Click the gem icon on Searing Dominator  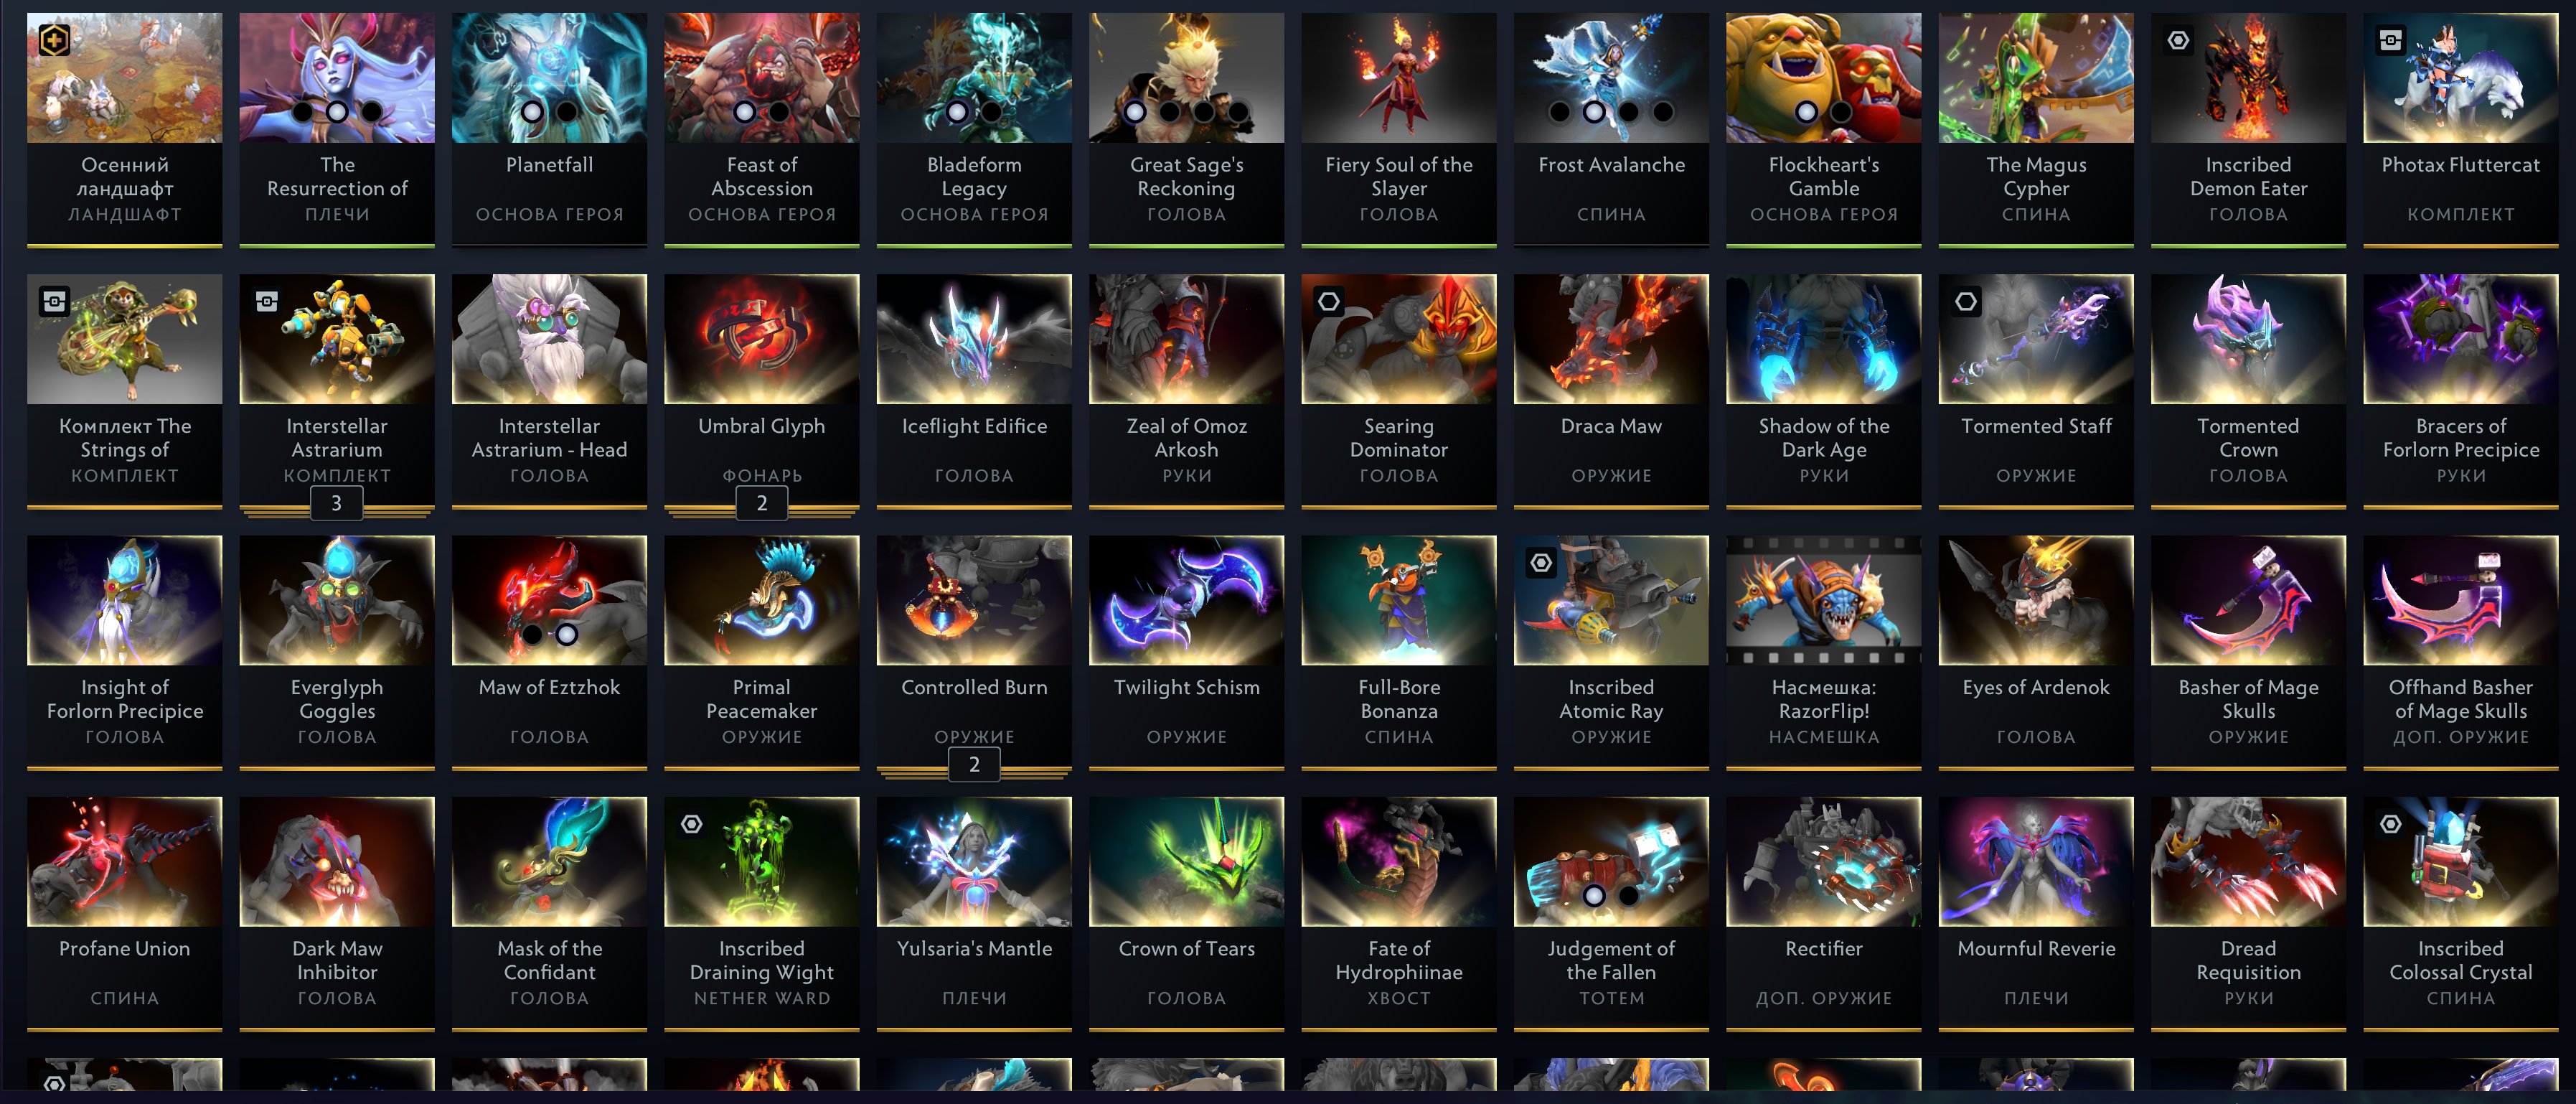[1328, 302]
